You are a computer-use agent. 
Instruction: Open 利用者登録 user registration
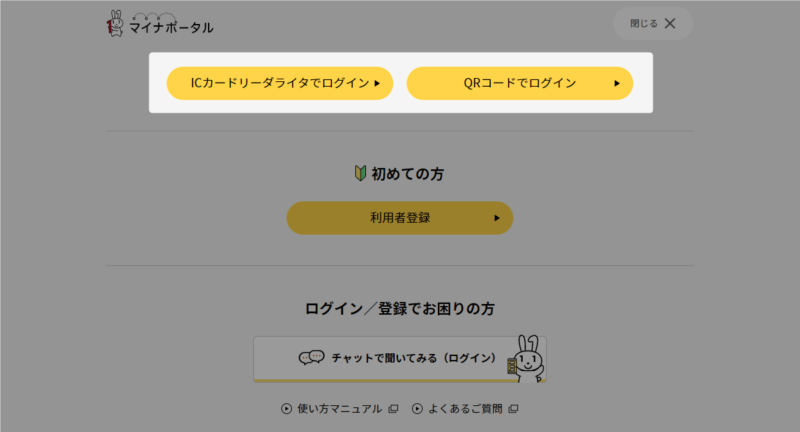click(399, 217)
